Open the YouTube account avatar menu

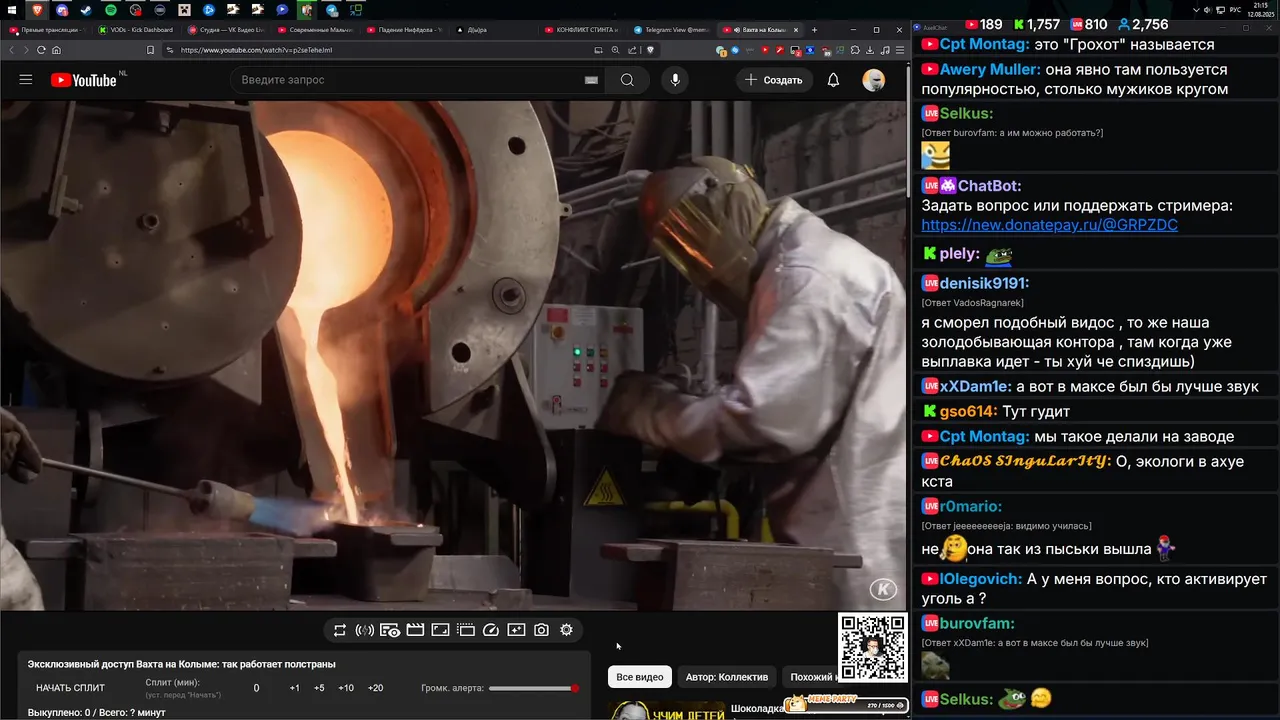click(874, 80)
